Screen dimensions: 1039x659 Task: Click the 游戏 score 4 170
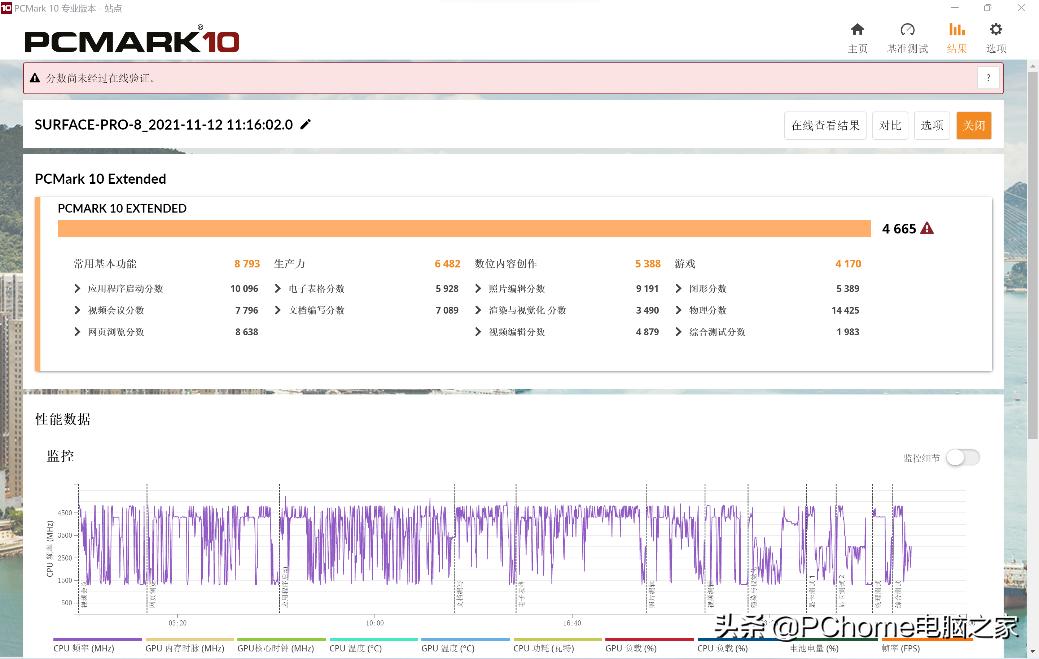[848, 264]
